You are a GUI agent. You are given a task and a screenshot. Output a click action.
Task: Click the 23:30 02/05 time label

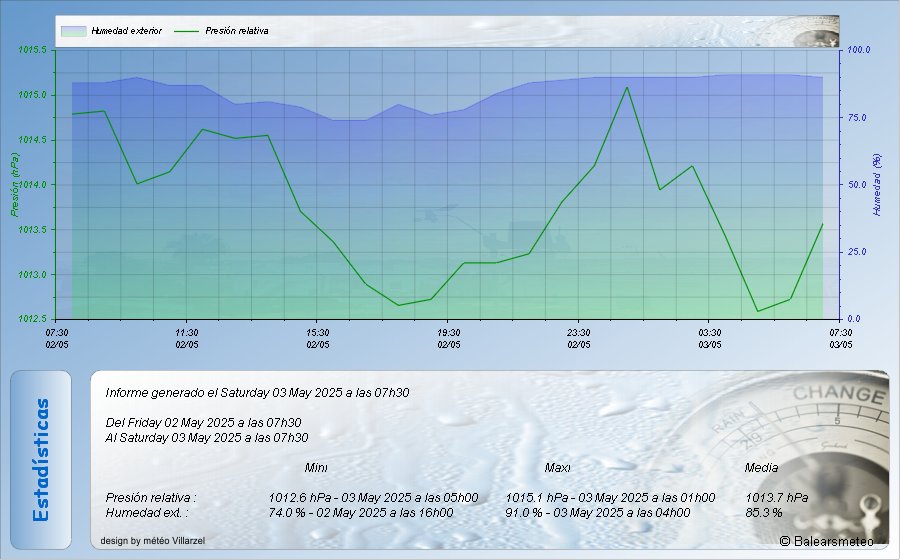[x=579, y=339]
